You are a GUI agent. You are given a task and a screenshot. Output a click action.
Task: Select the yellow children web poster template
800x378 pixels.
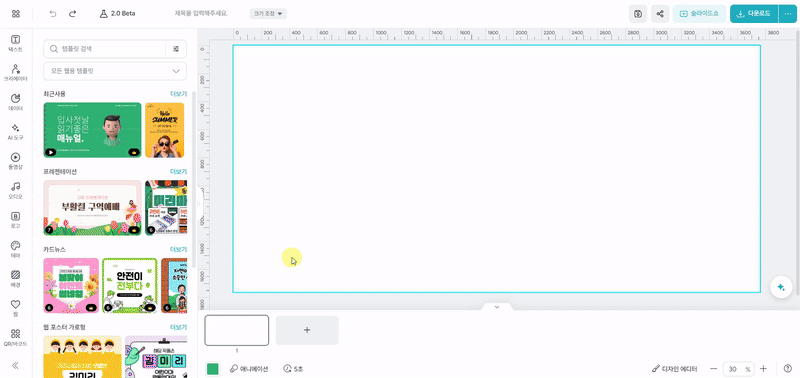(x=83, y=357)
